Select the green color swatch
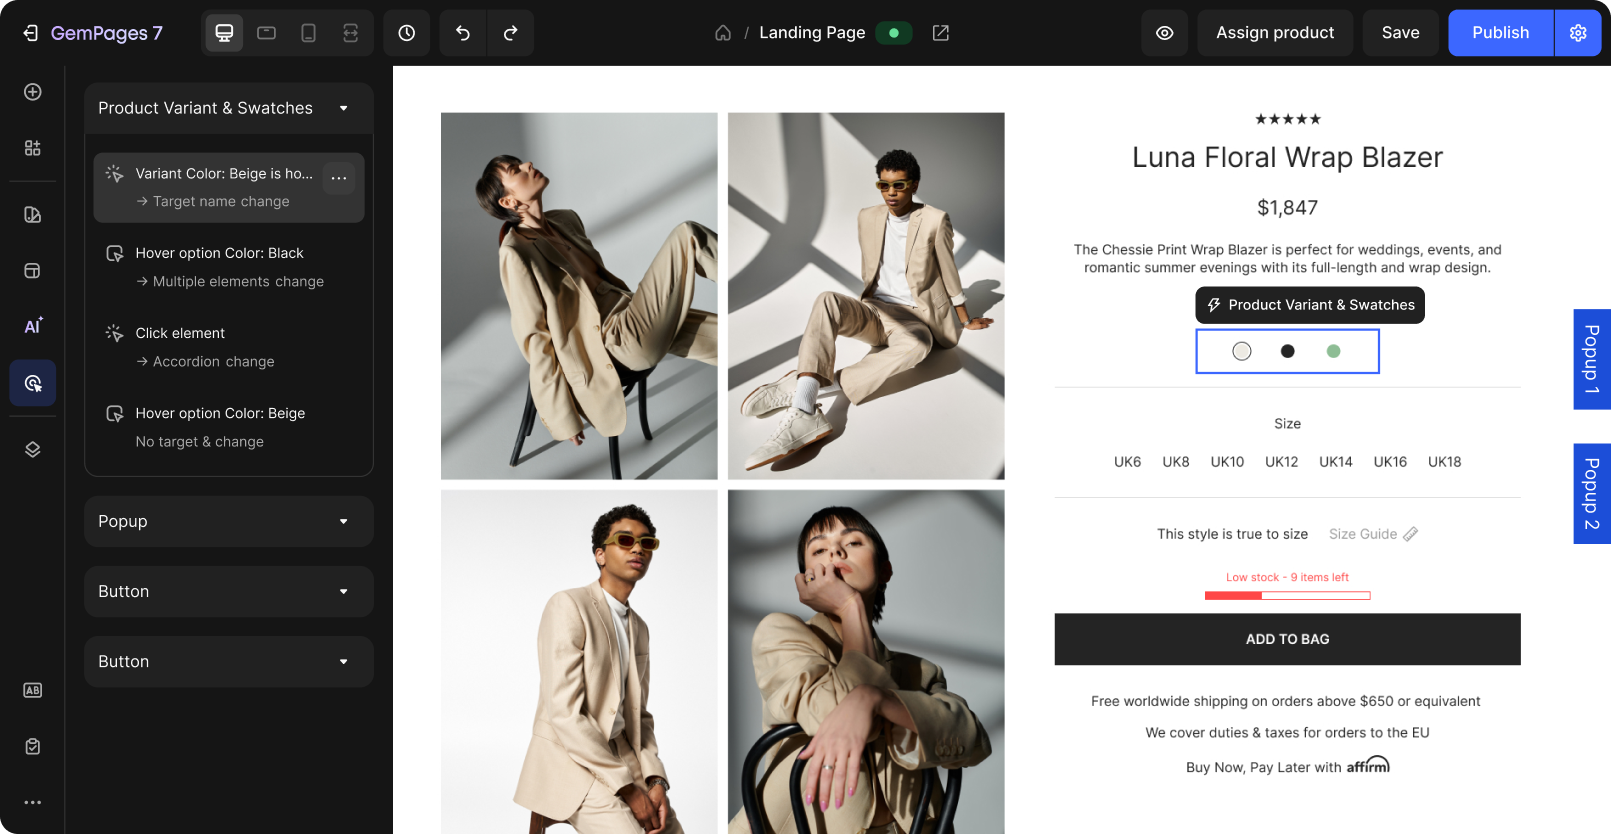The image size is (1611, 834). pyautogui.click(x=1333, y=351)
